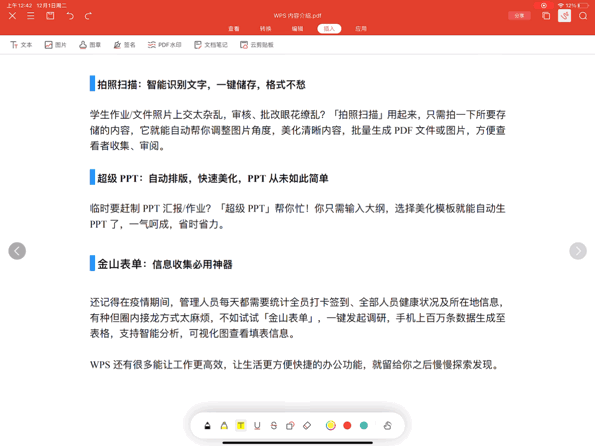Open the yellow custom color picker
595x446 pixels.
pyautogui.click(x=331, y=426)
